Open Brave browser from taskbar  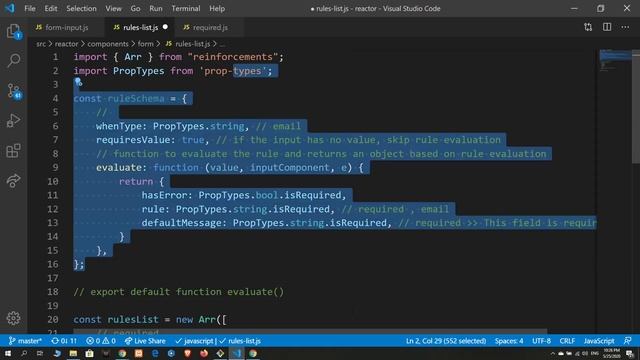(x=188, y=353)
